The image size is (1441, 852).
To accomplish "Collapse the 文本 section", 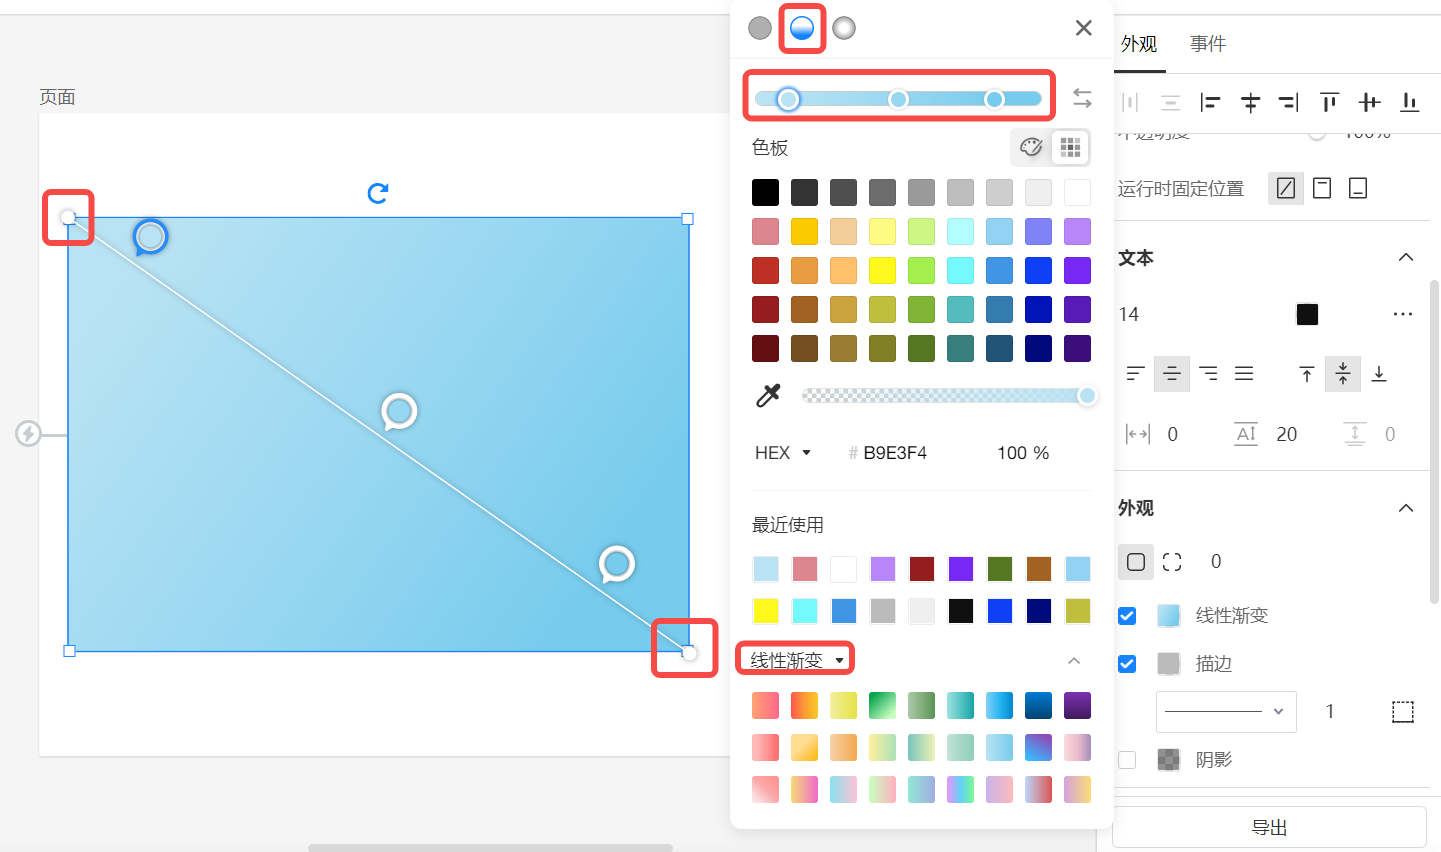I will pos(1406,258).
